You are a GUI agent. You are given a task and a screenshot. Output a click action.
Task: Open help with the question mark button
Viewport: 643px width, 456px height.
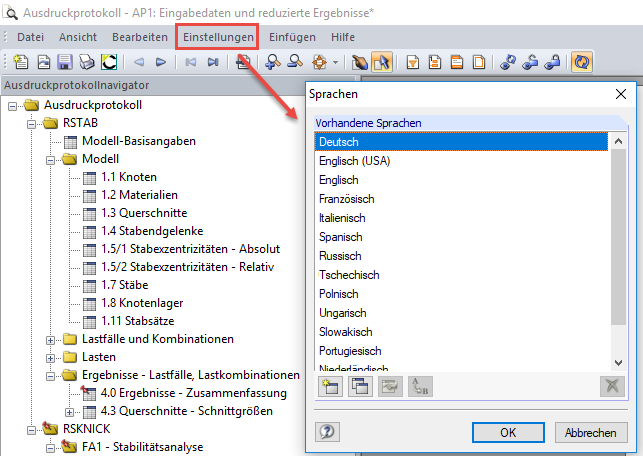coord(327,432)
